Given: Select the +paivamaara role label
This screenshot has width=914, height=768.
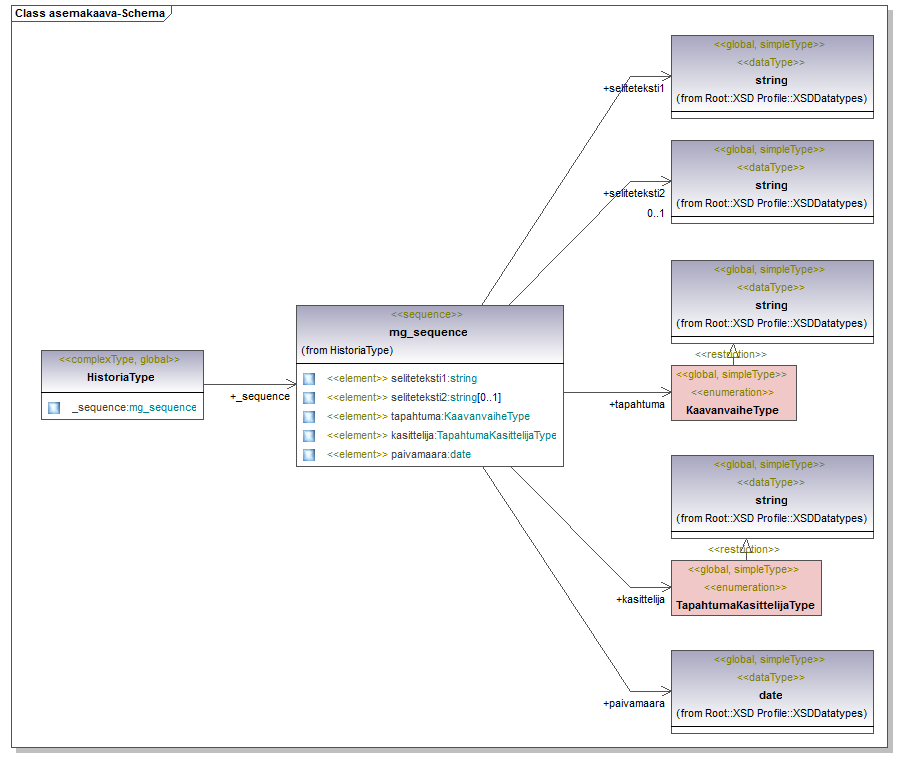Looking at the screenshot, I should coord(634,704).
